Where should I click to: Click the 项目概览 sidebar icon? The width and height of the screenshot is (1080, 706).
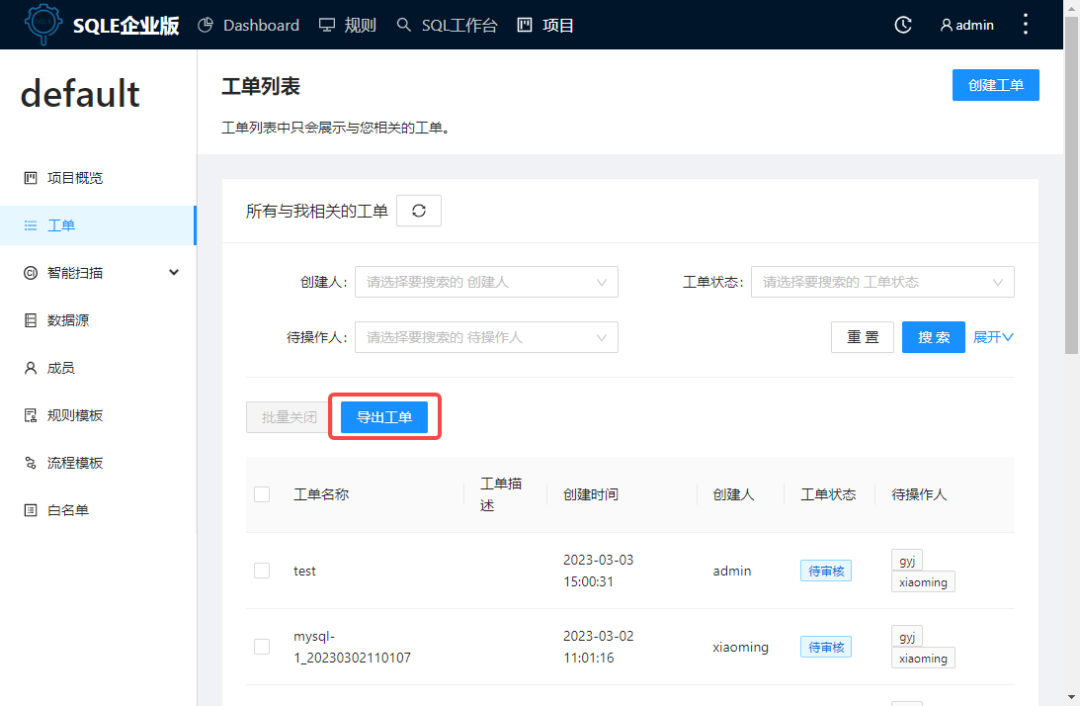(x=30, y=178)
